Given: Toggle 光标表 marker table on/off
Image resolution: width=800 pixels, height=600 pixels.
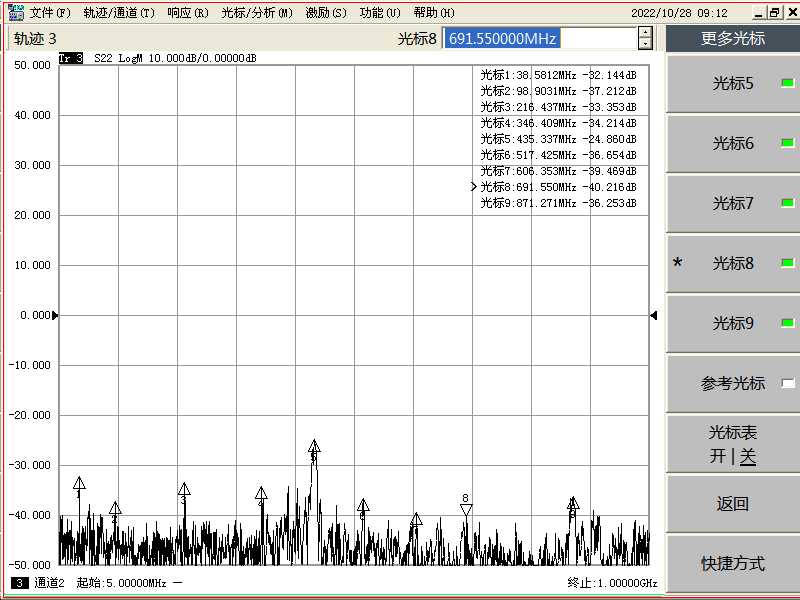Looking at the screenshot, I should (x=733, y=444).
